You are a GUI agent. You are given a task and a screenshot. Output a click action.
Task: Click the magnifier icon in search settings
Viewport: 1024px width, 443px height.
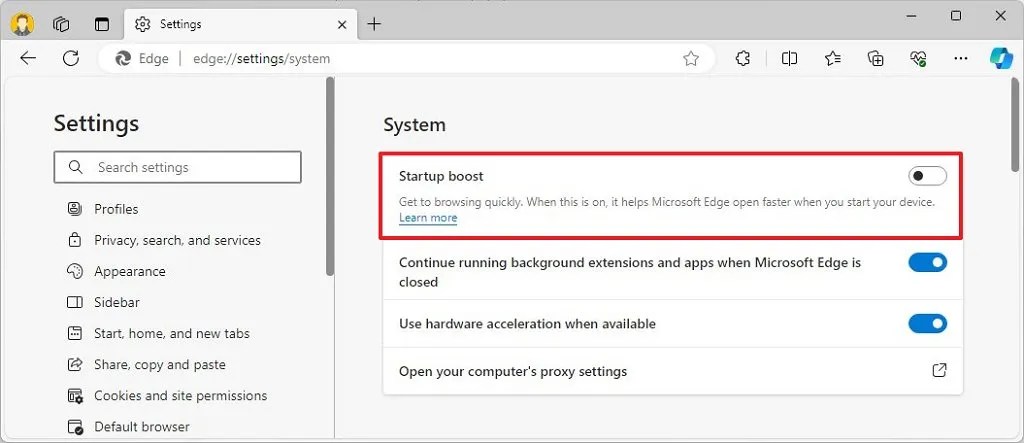[76, 167]
